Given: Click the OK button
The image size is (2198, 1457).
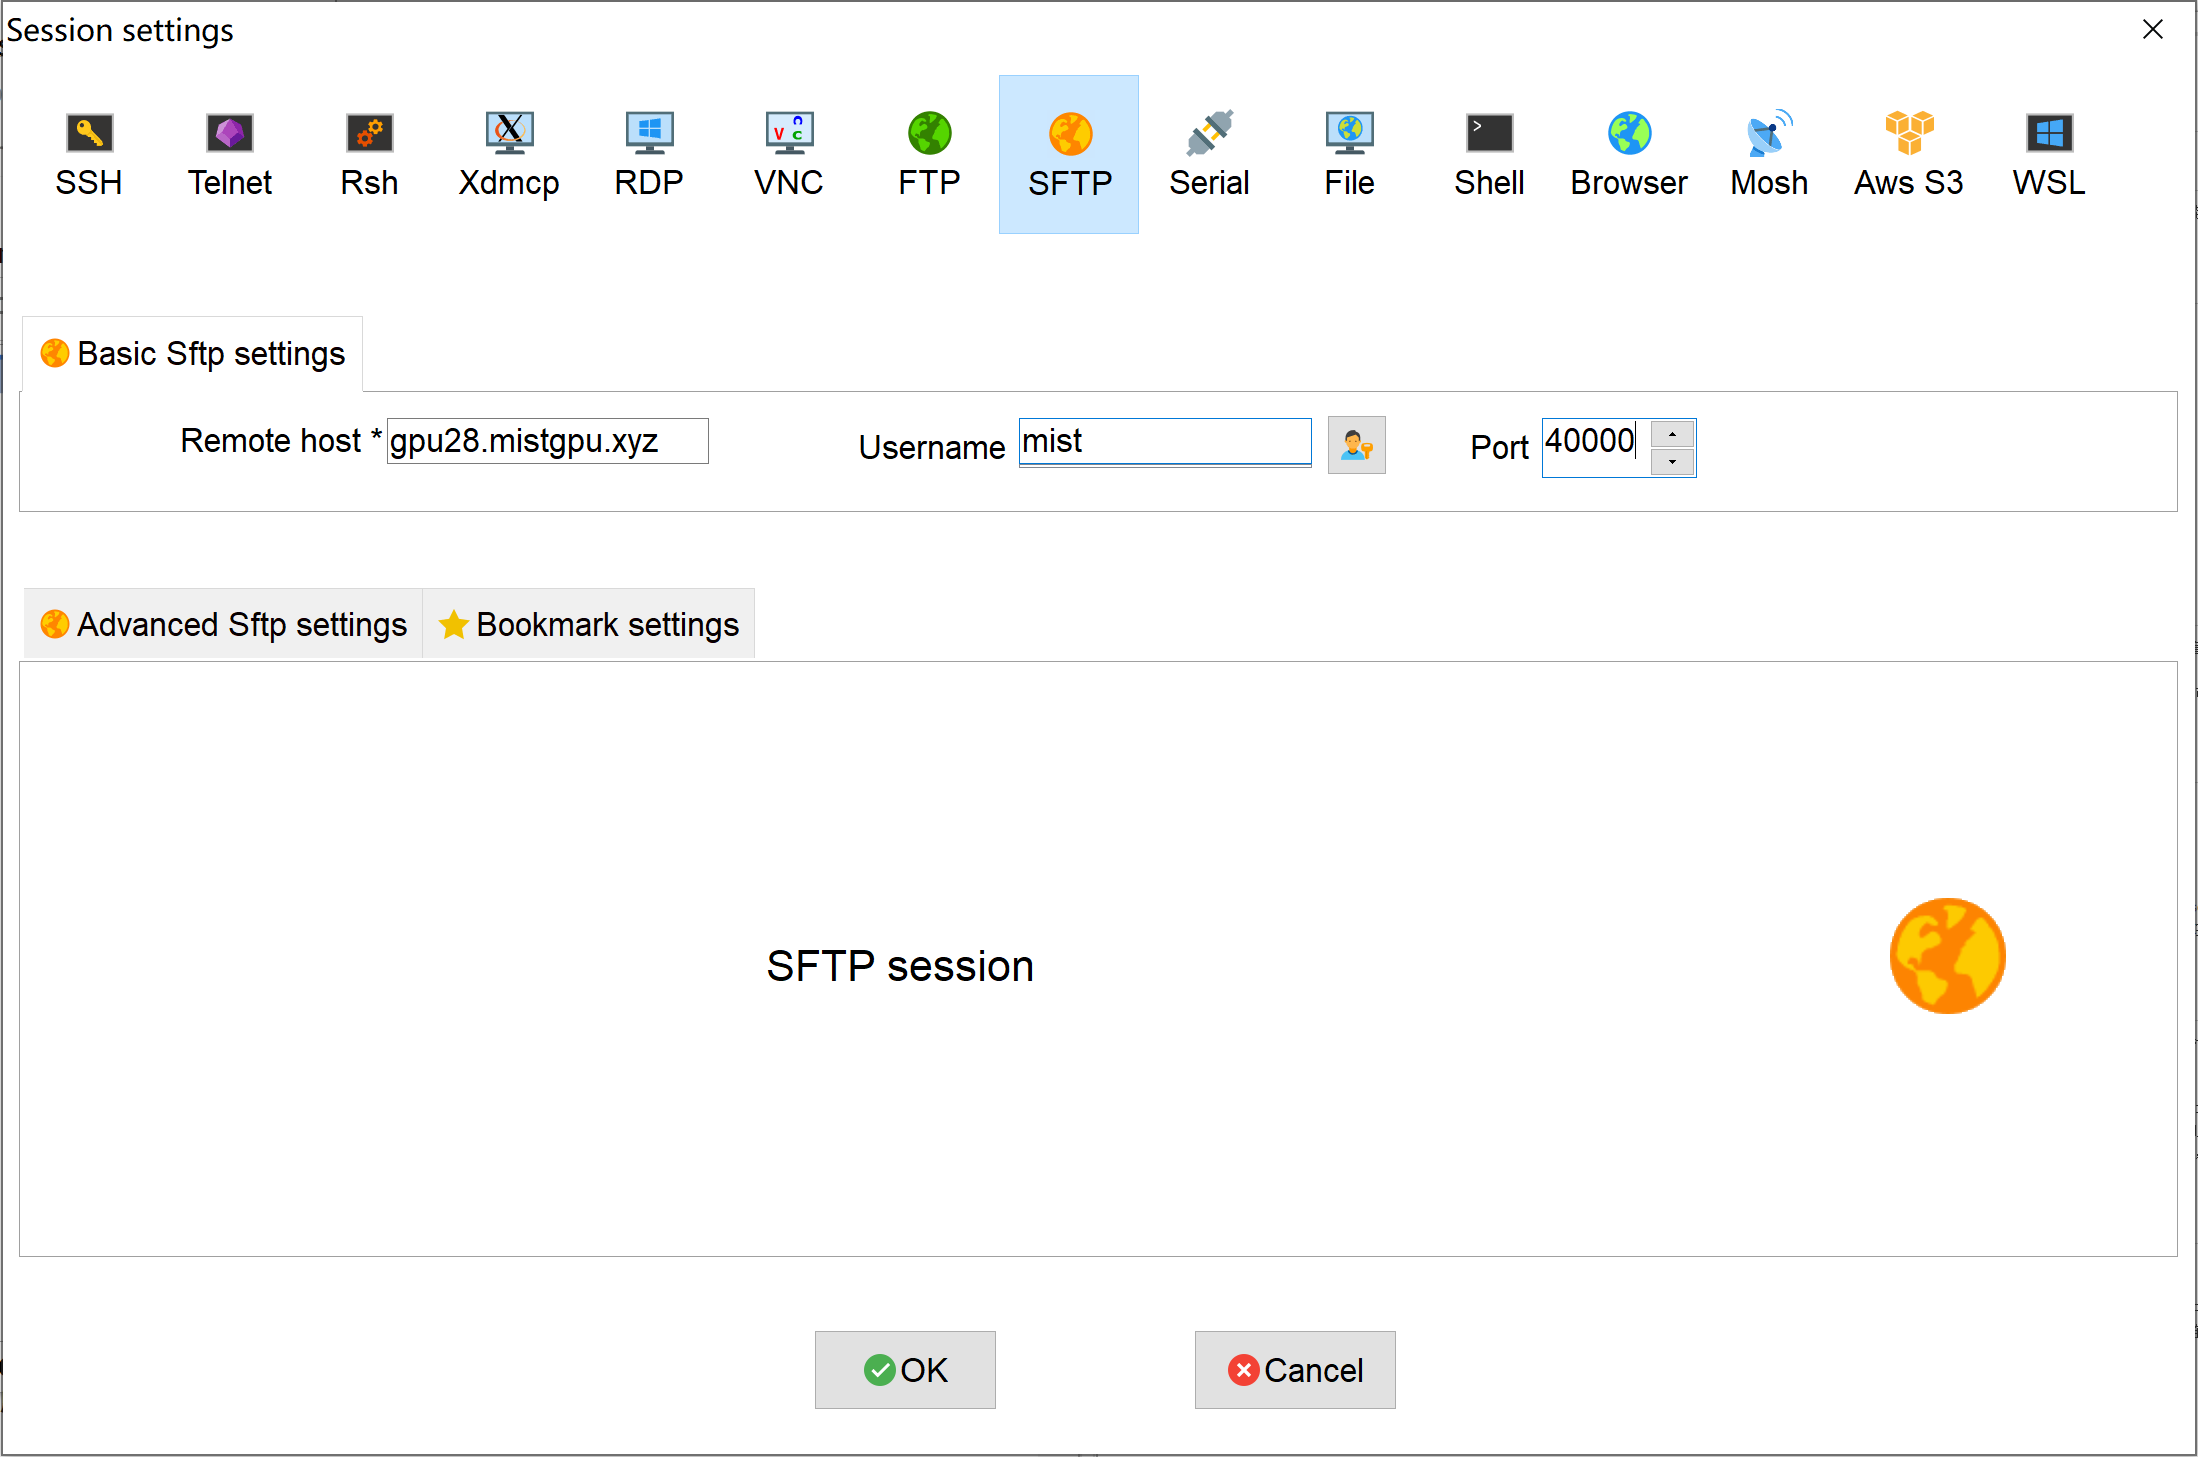Looking at the screenshot, I should click(x=905, y=1369).
